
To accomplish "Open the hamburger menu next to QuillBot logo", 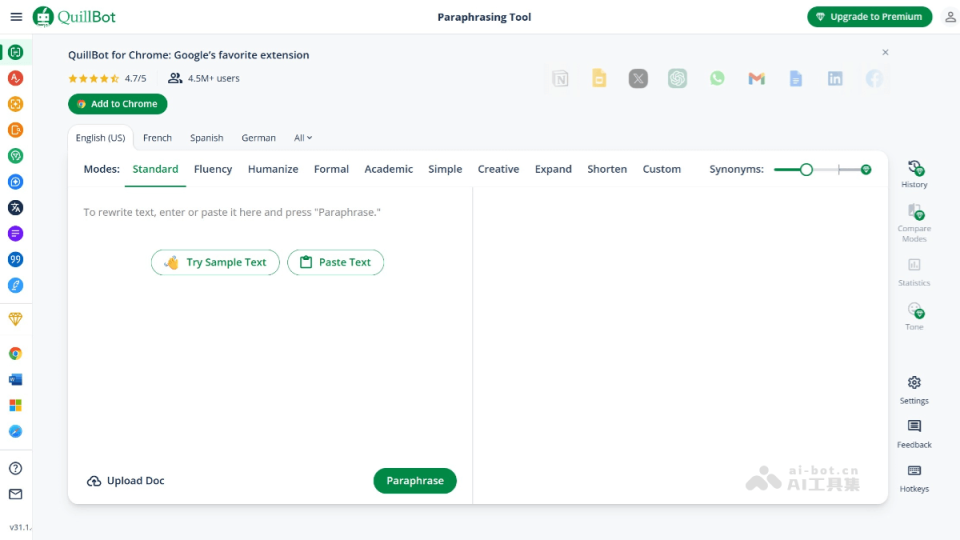I will coord(16,17).
